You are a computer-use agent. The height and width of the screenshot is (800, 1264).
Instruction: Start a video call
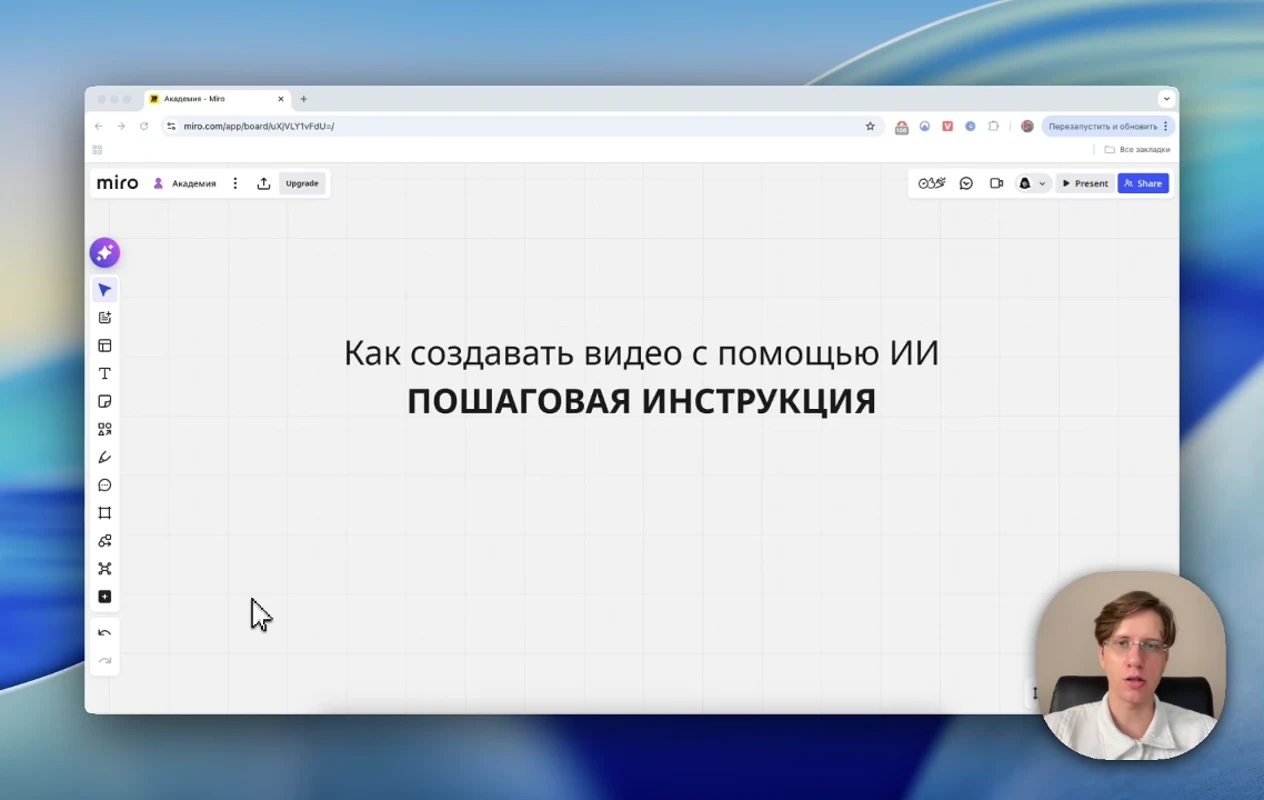(x=996, y=183)
